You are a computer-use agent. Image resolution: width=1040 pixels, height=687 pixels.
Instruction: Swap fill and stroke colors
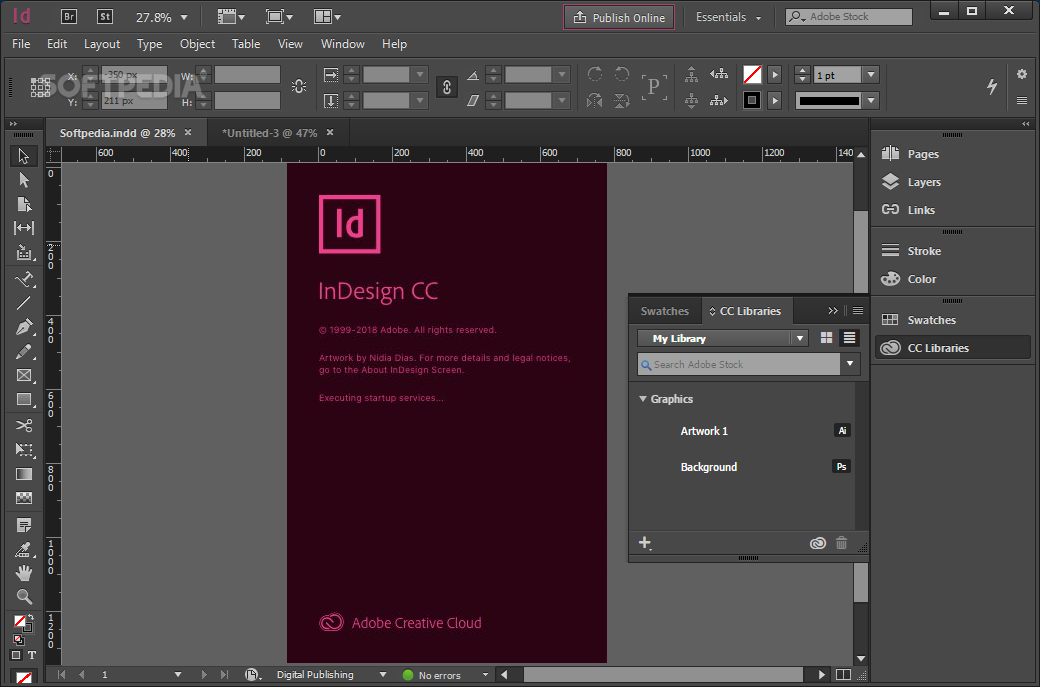point(30,617)
